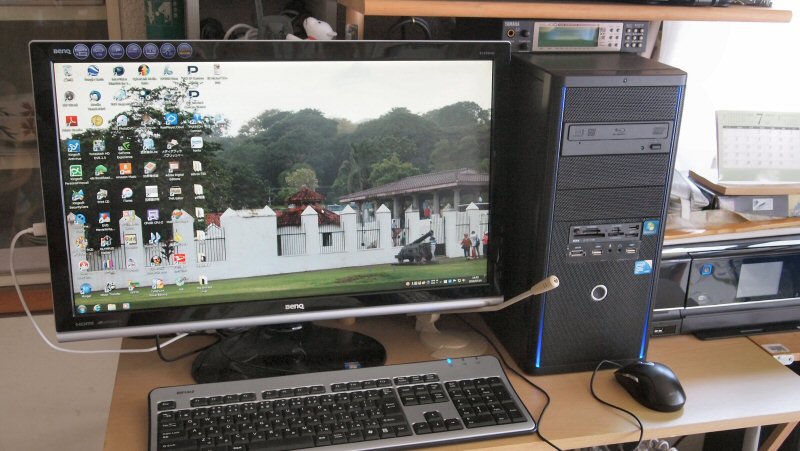Image resolution: width=800 pixels, height=451 pixels.
Task: Open Internet Explorer from the taskbar
Action: coord(95,308)
